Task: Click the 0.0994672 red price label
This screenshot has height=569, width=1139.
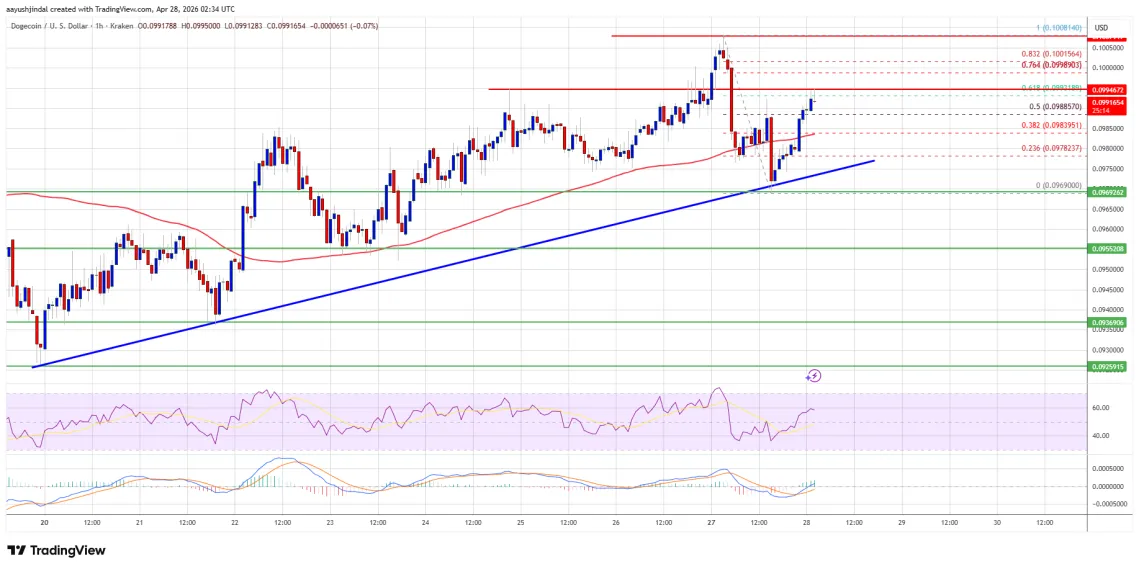Action: tap(1109, 90)
